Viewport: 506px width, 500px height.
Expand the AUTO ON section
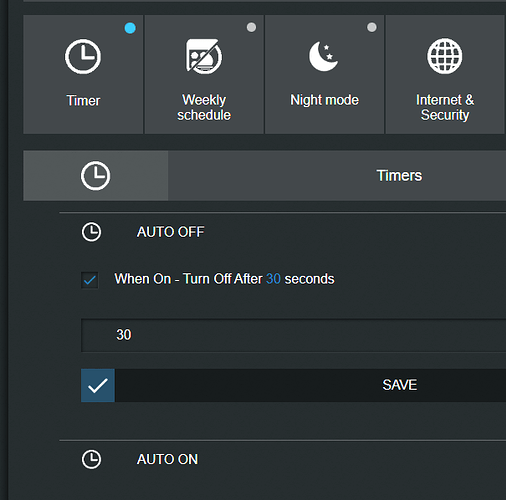click(x=167, y=459)
